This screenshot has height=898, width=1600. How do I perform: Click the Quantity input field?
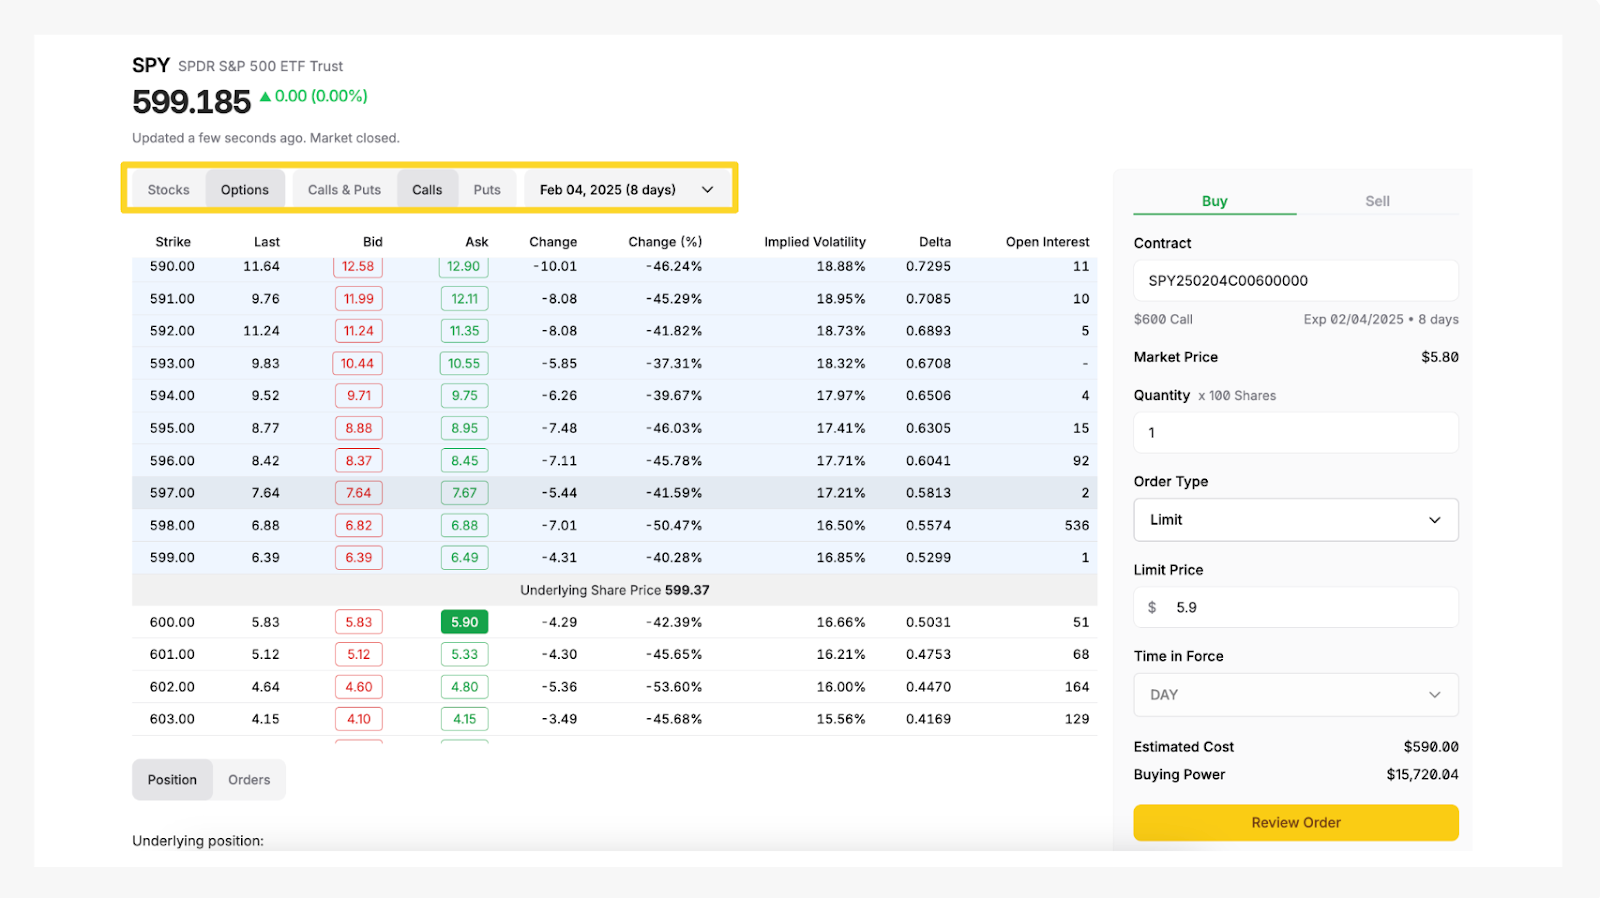click(1296, 433)
